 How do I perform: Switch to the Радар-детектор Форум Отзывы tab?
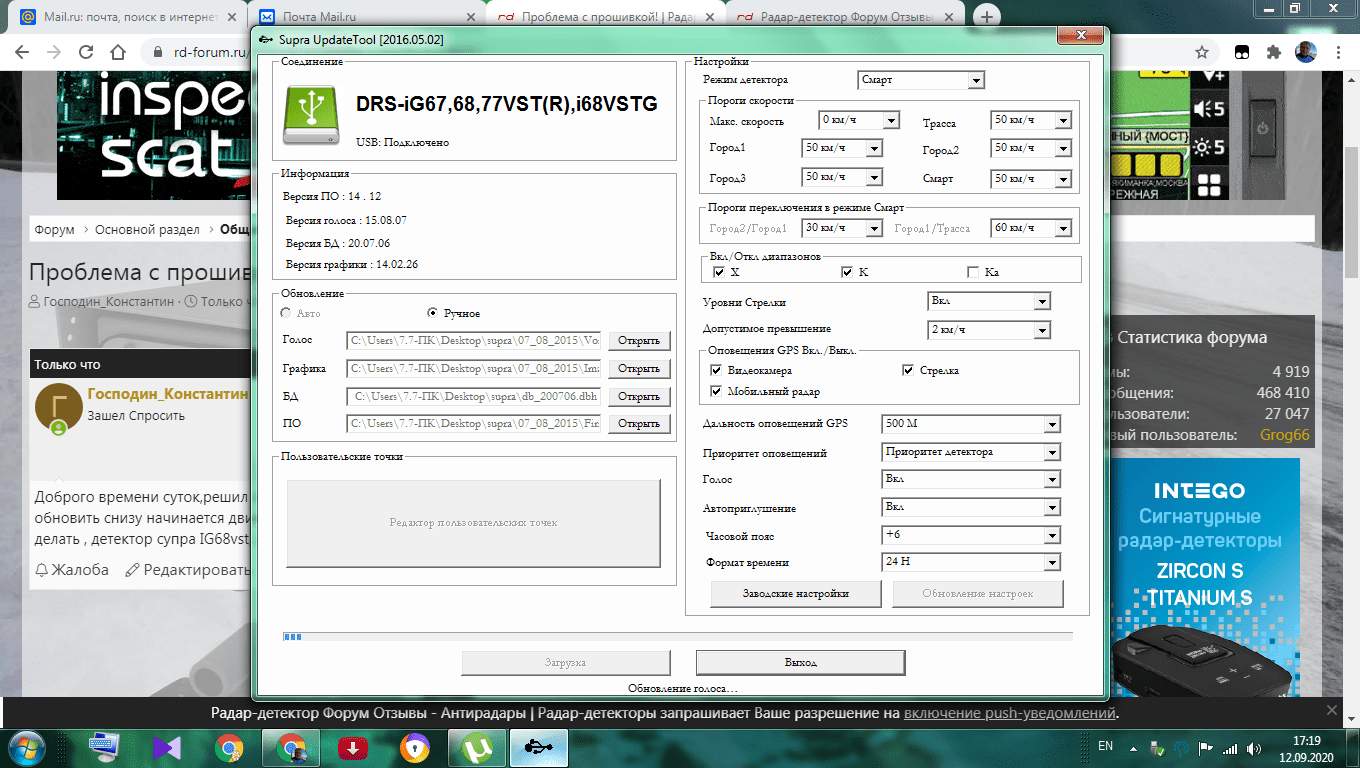tap(845, 17)
